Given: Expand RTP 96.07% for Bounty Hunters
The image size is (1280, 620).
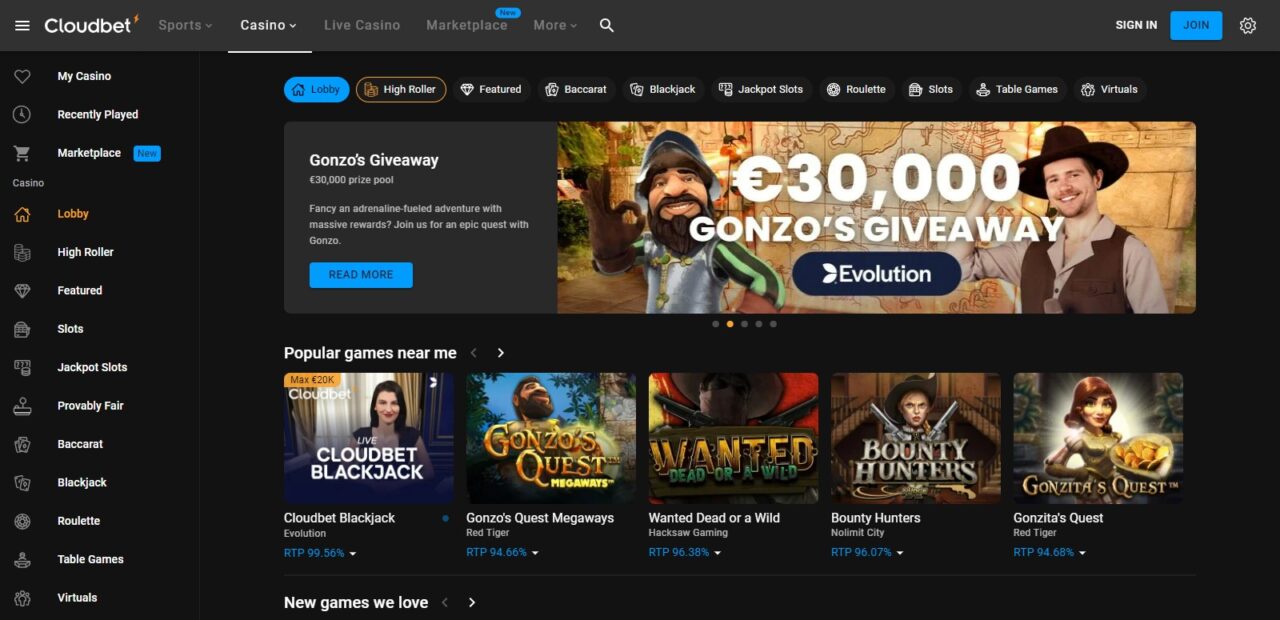Looking at the screenshot, I should (x=867, y=553).
